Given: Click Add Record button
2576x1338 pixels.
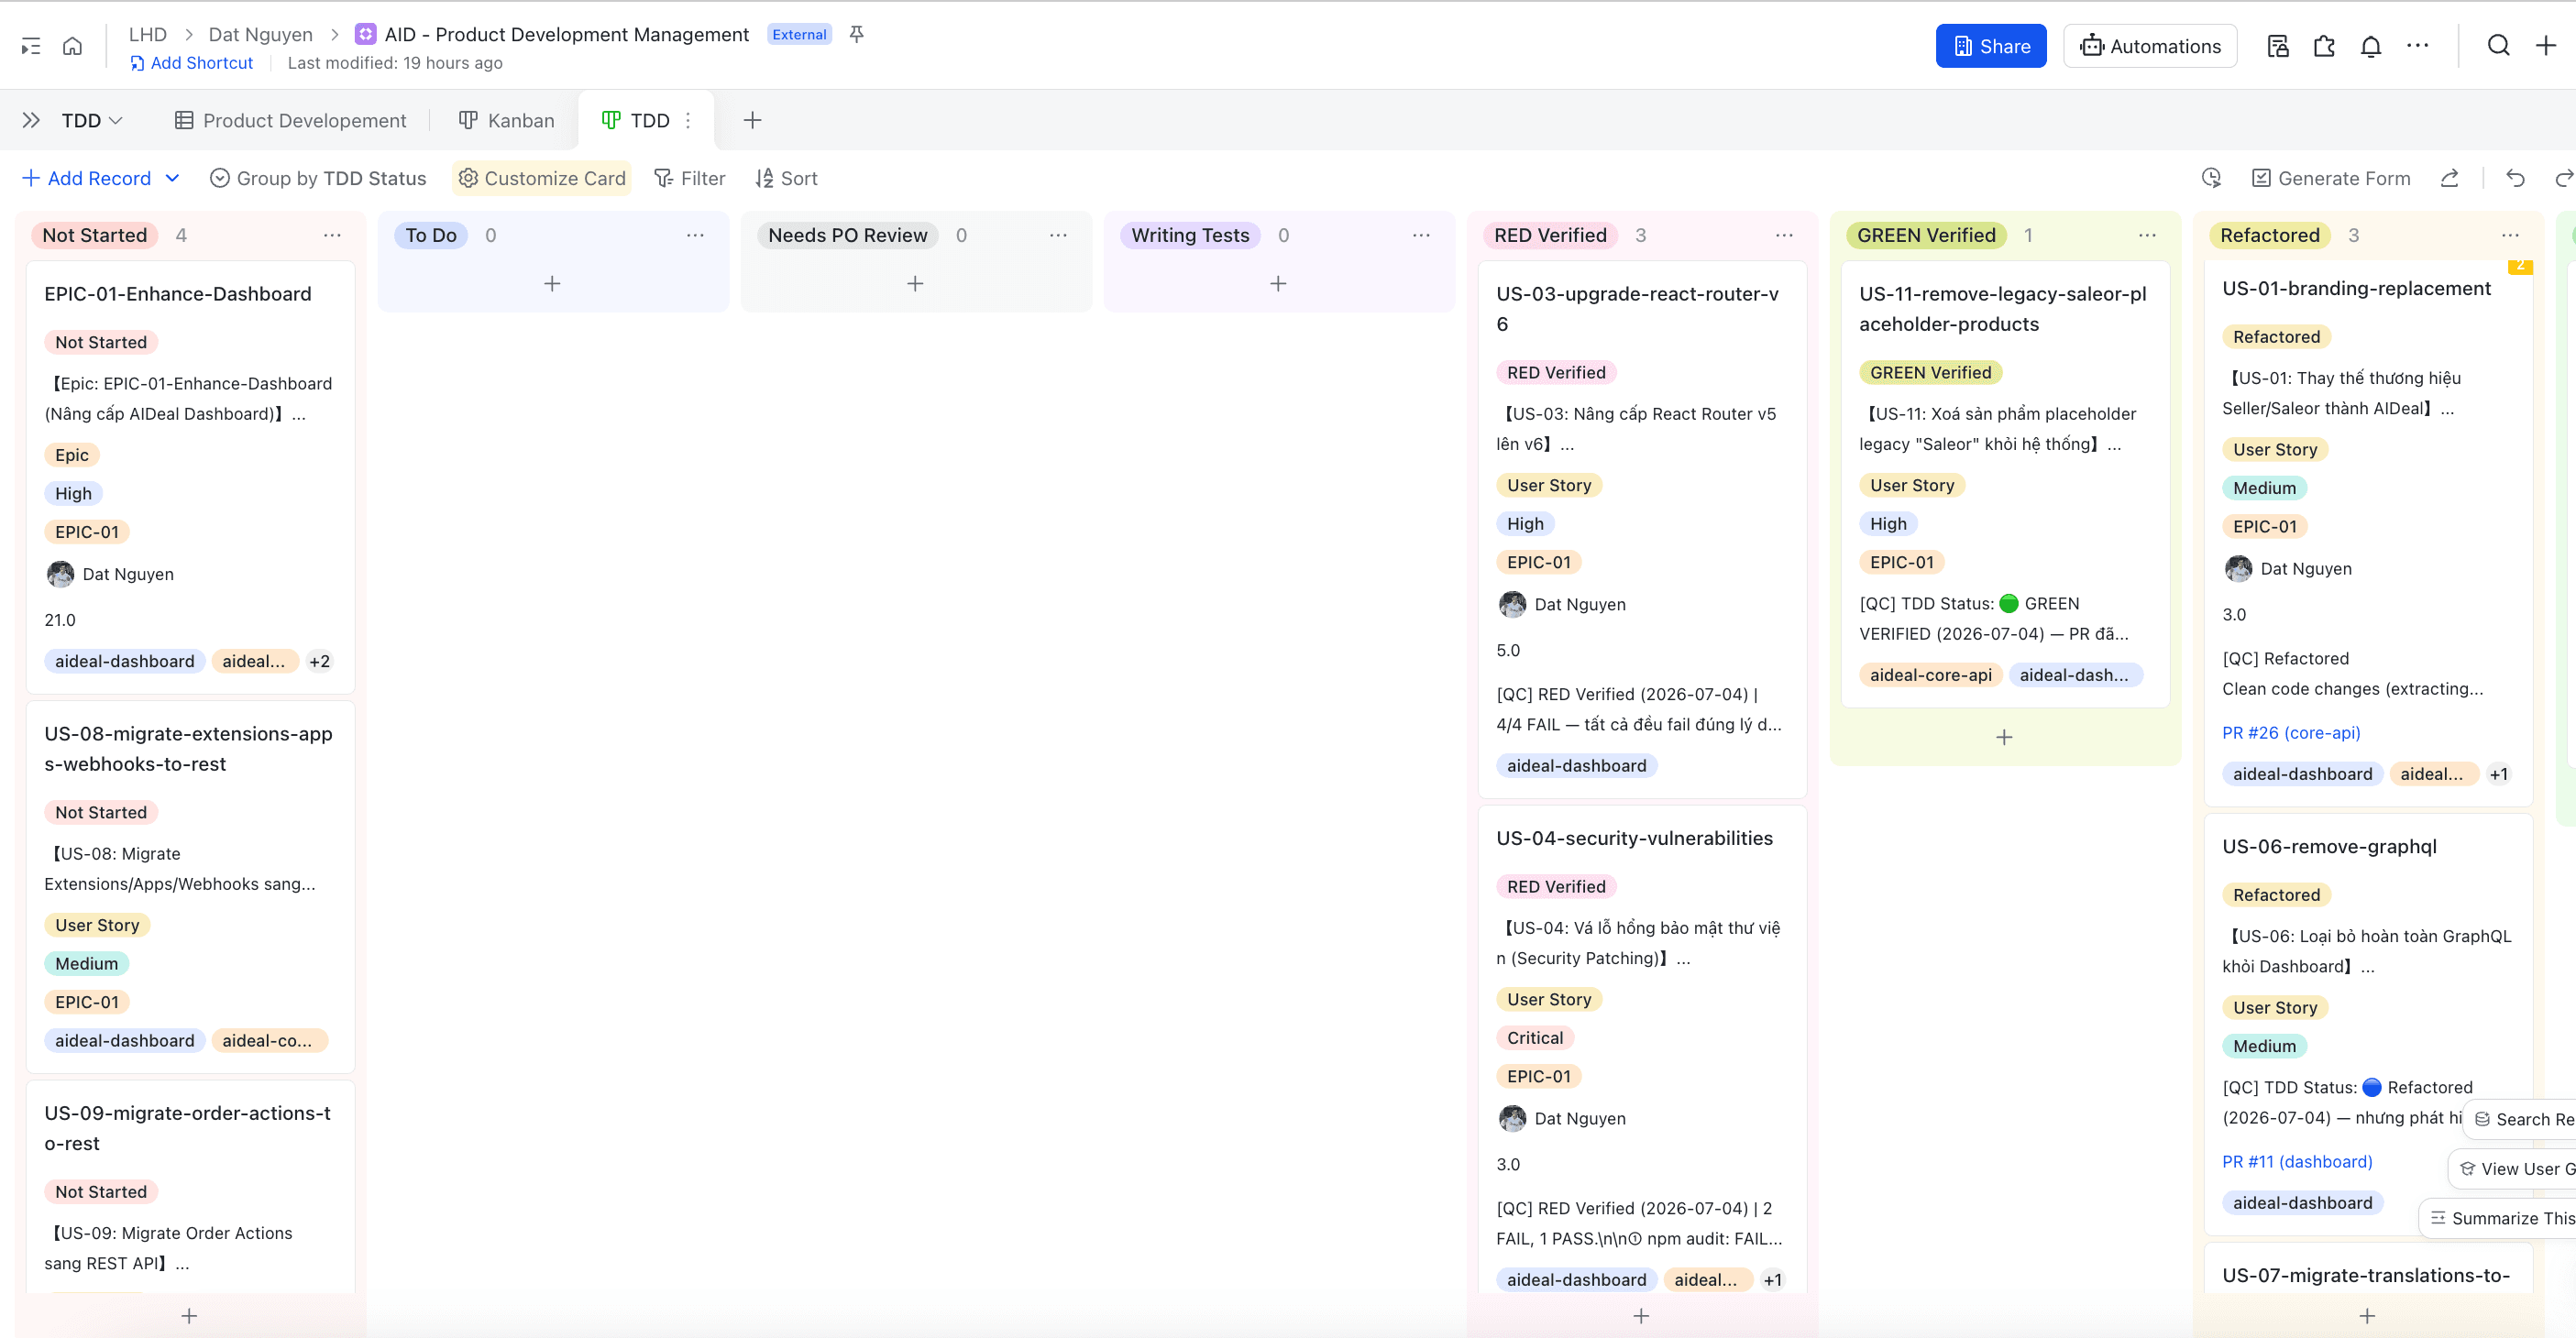Looking at the screenshot, I should [x=86, y=178].
